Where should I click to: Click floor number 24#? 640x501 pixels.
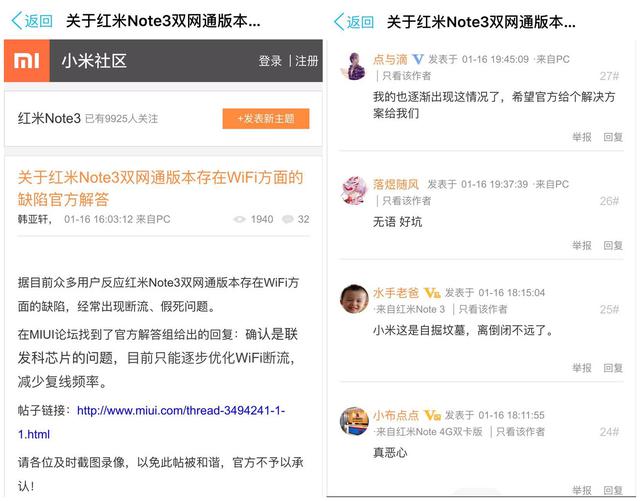[x=609, y=432]
